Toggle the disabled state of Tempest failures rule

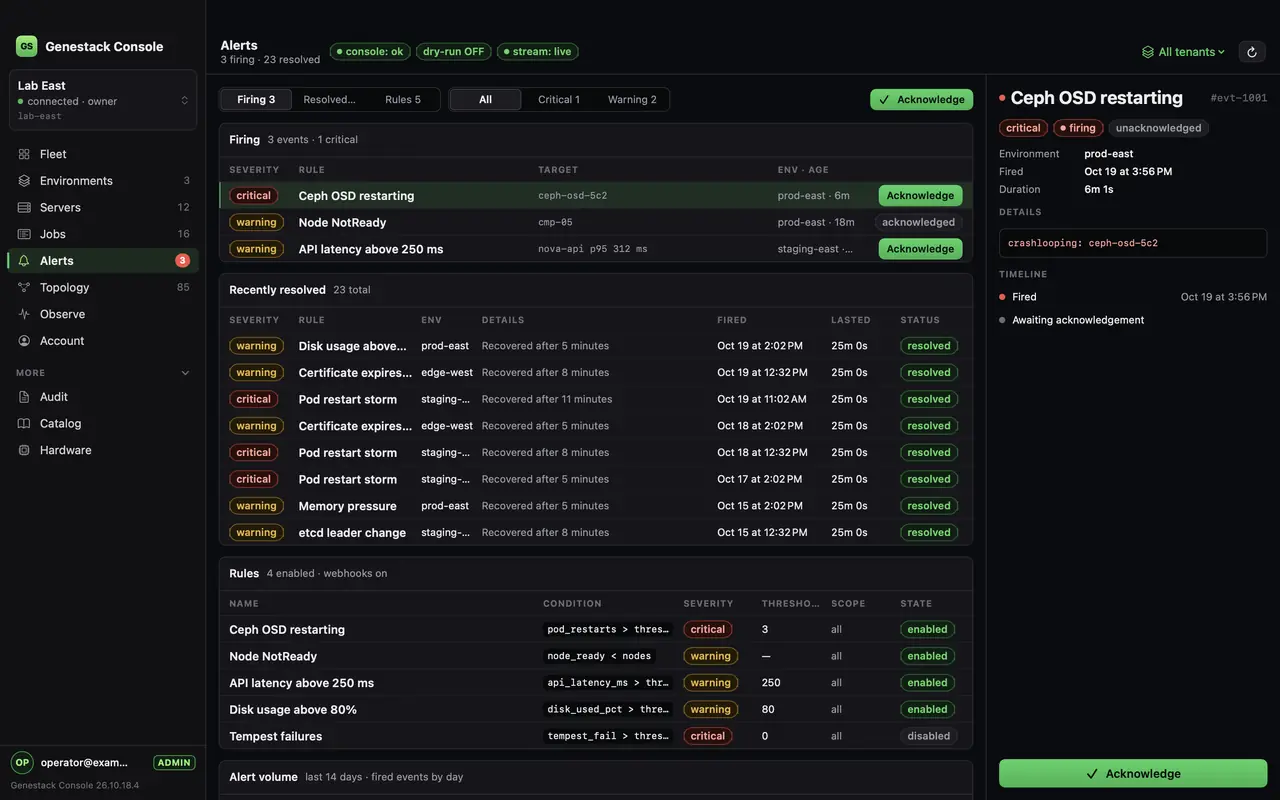click(929, 736)
